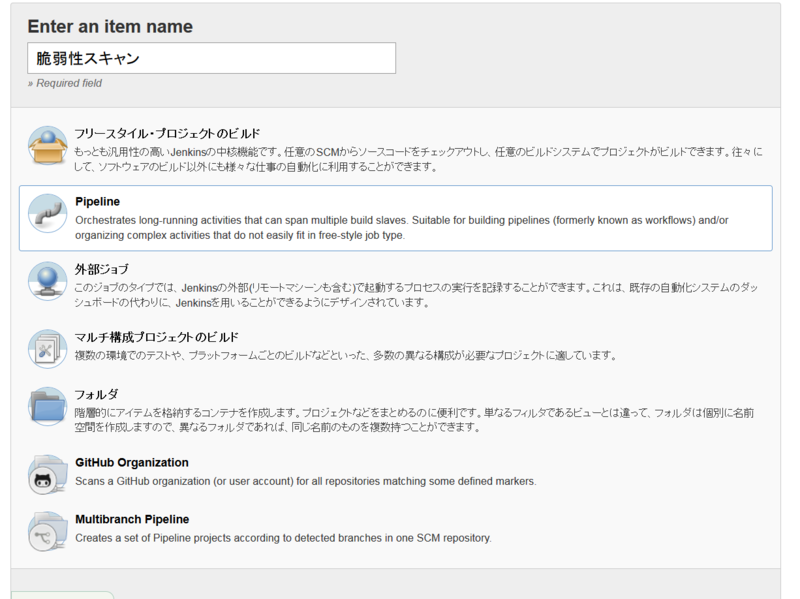Click the folder description starting 階層的にアイテムを
This screenshot has width=800, height=599.
[x=414, y=420]
